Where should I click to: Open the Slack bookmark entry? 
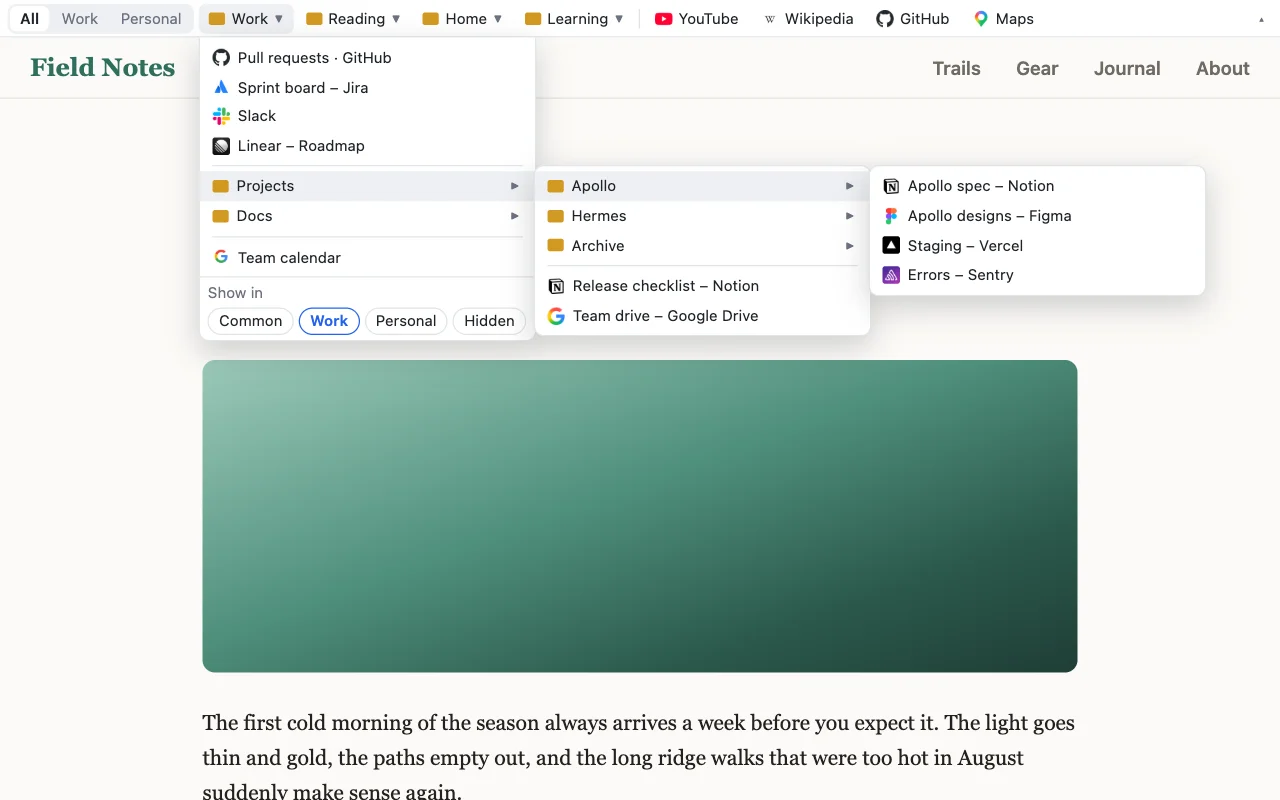[368, 116]
